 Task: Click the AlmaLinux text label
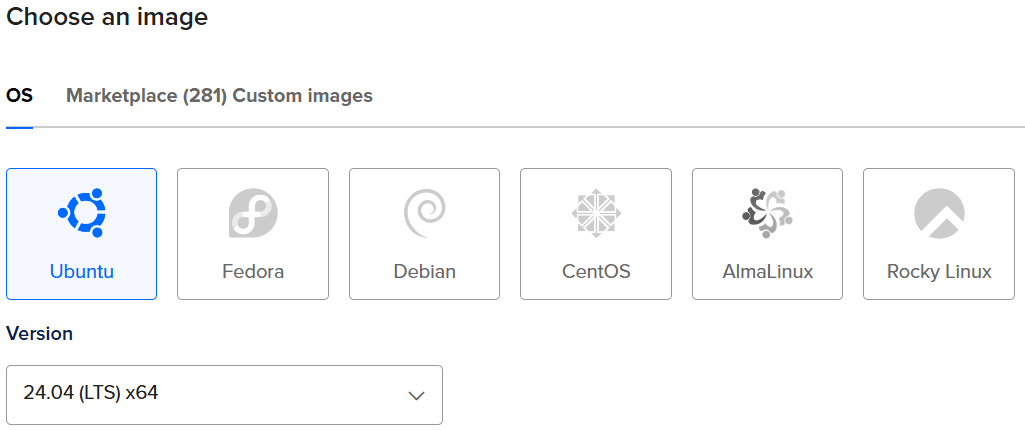(x=767, y=271)
